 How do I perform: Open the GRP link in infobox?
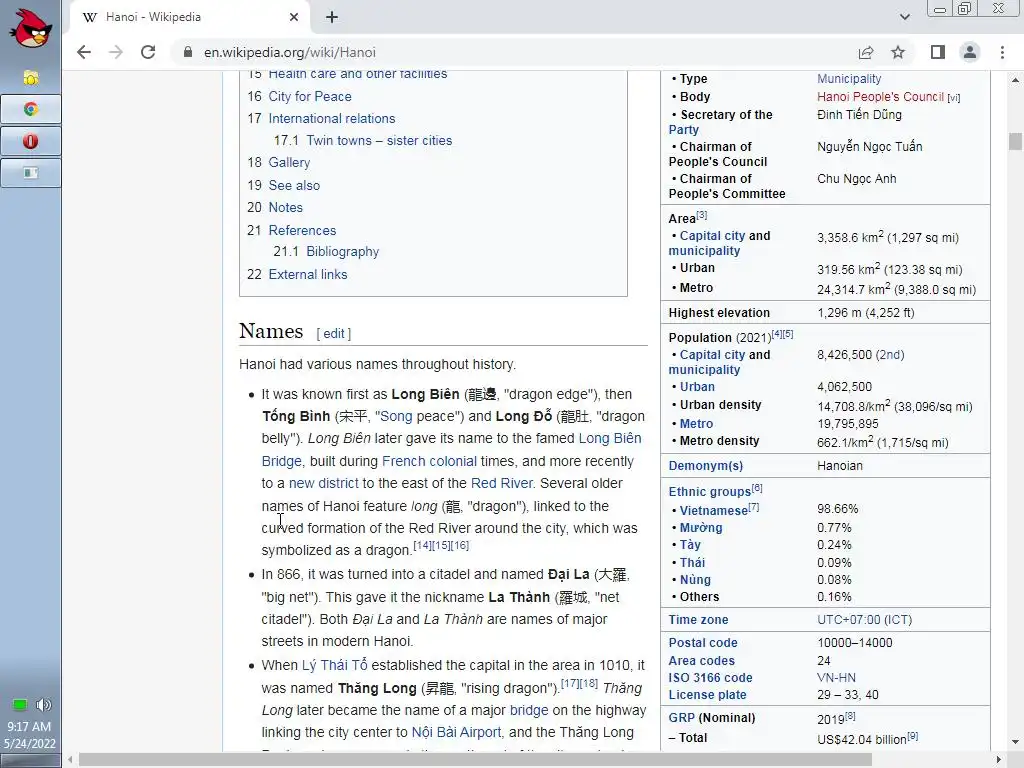point(681,718)
